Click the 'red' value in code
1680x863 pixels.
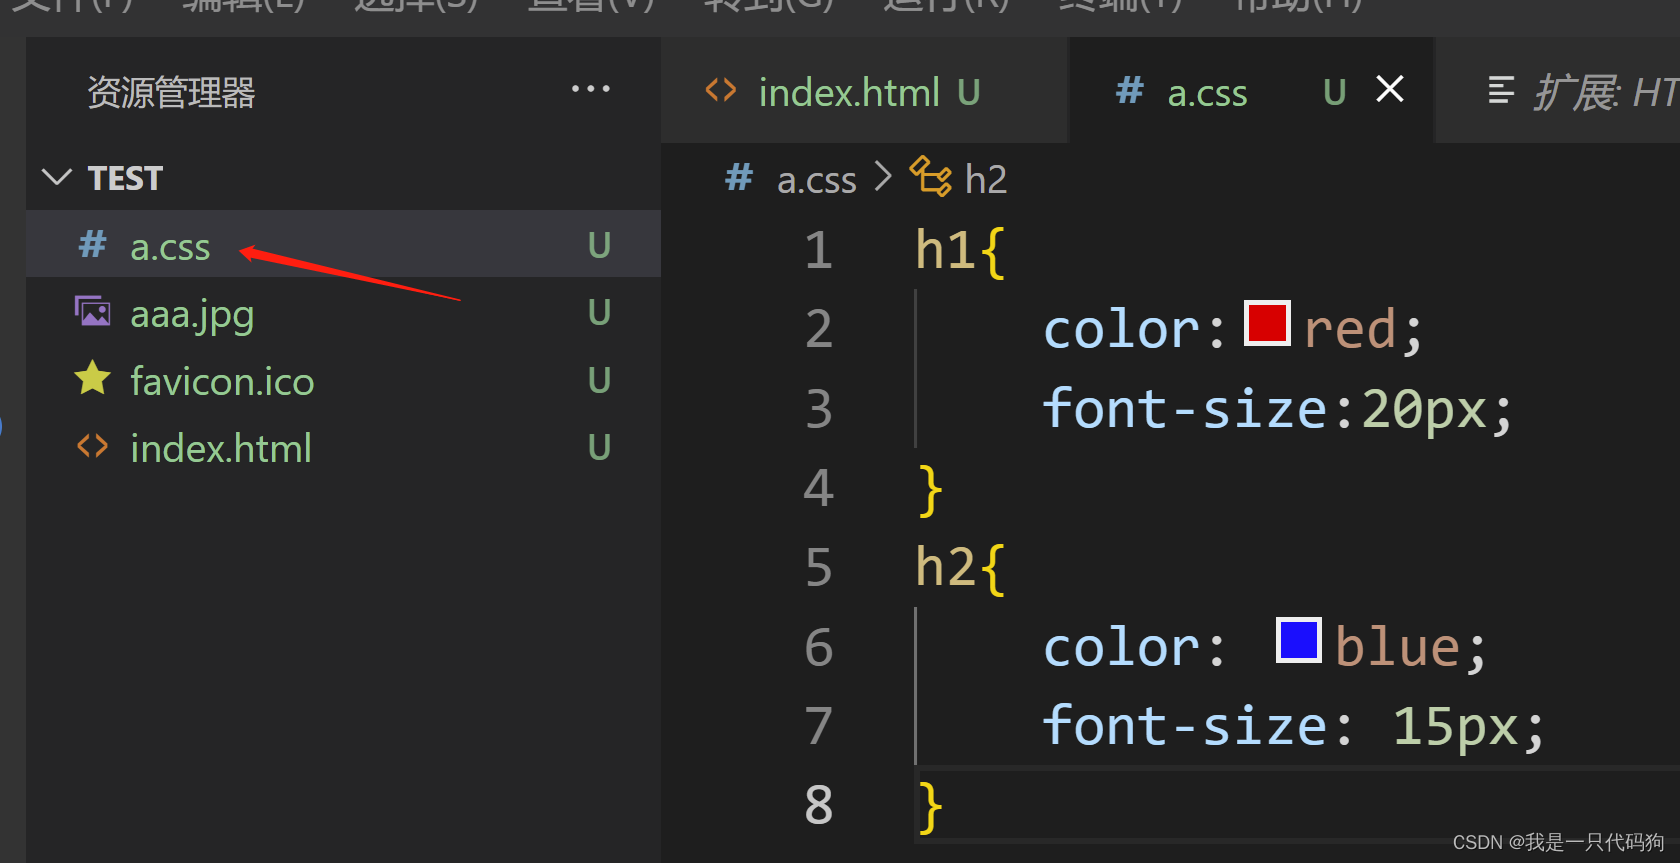pos(1350,330)
